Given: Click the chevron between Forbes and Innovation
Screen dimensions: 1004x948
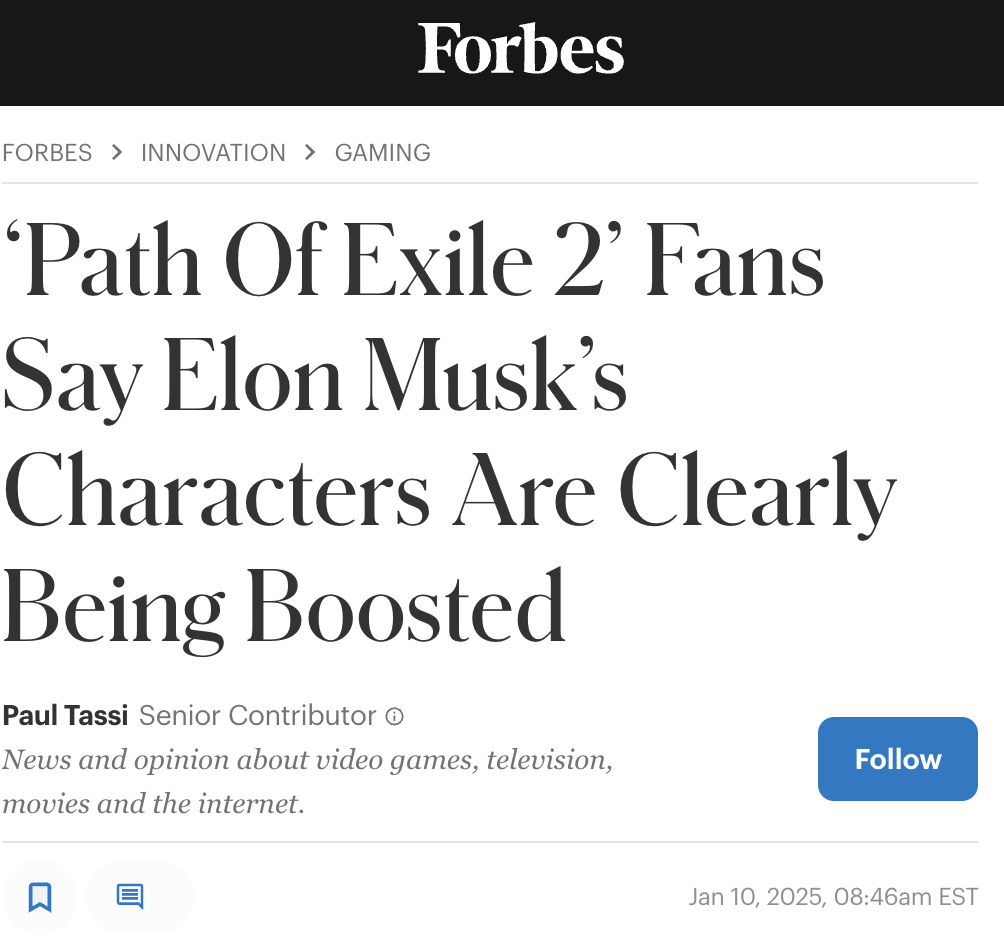Looking at the screenshot, I should 117,152.
